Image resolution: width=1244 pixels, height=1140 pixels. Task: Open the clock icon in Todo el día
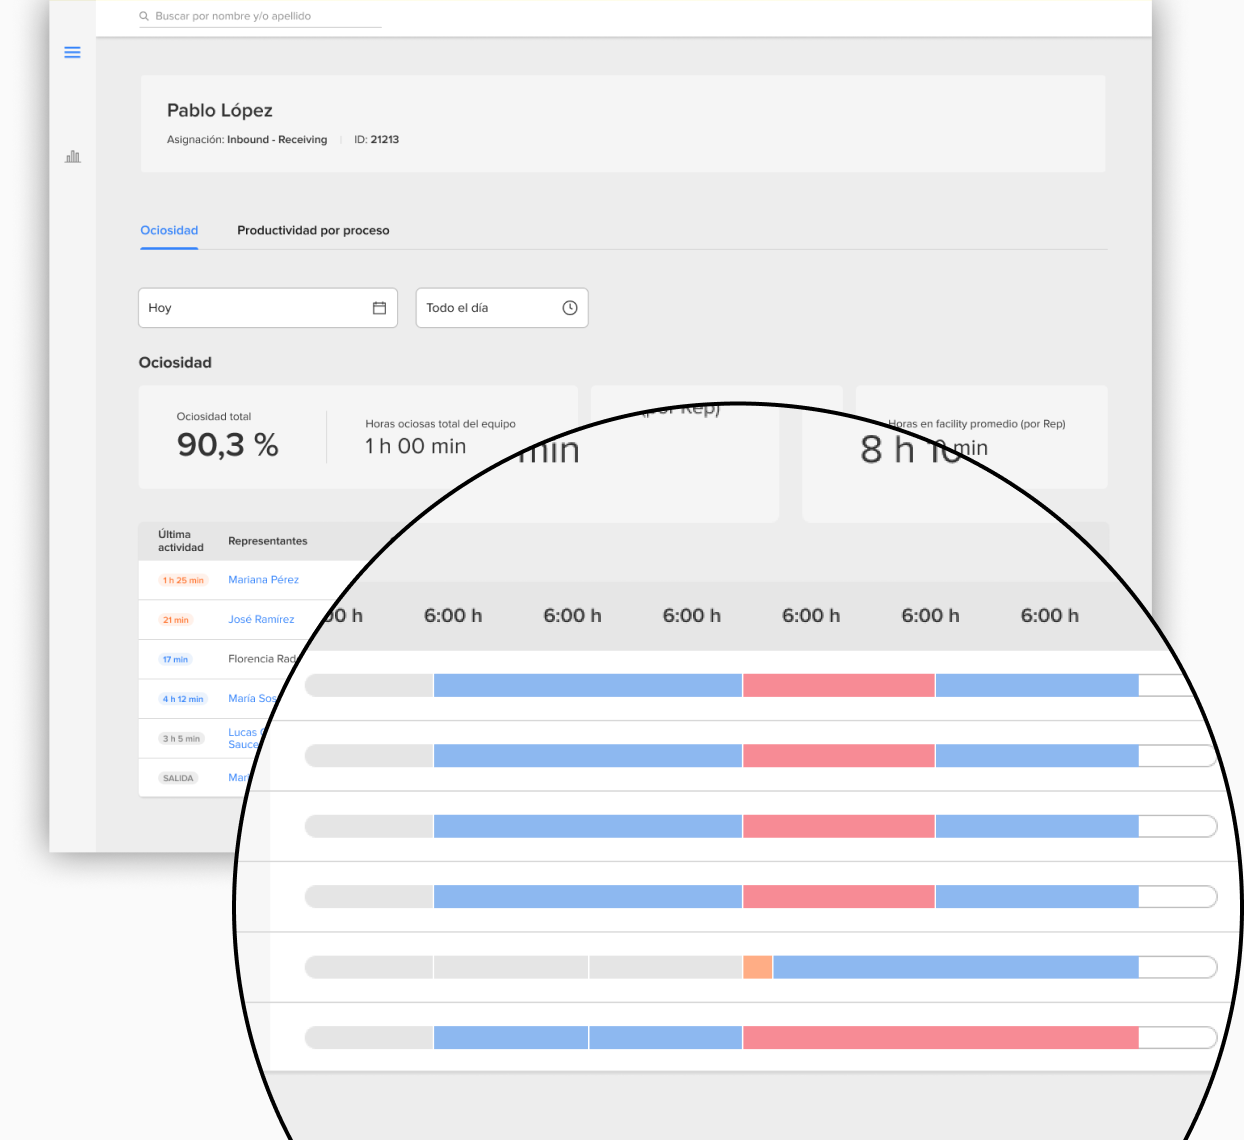click(570, 308)
